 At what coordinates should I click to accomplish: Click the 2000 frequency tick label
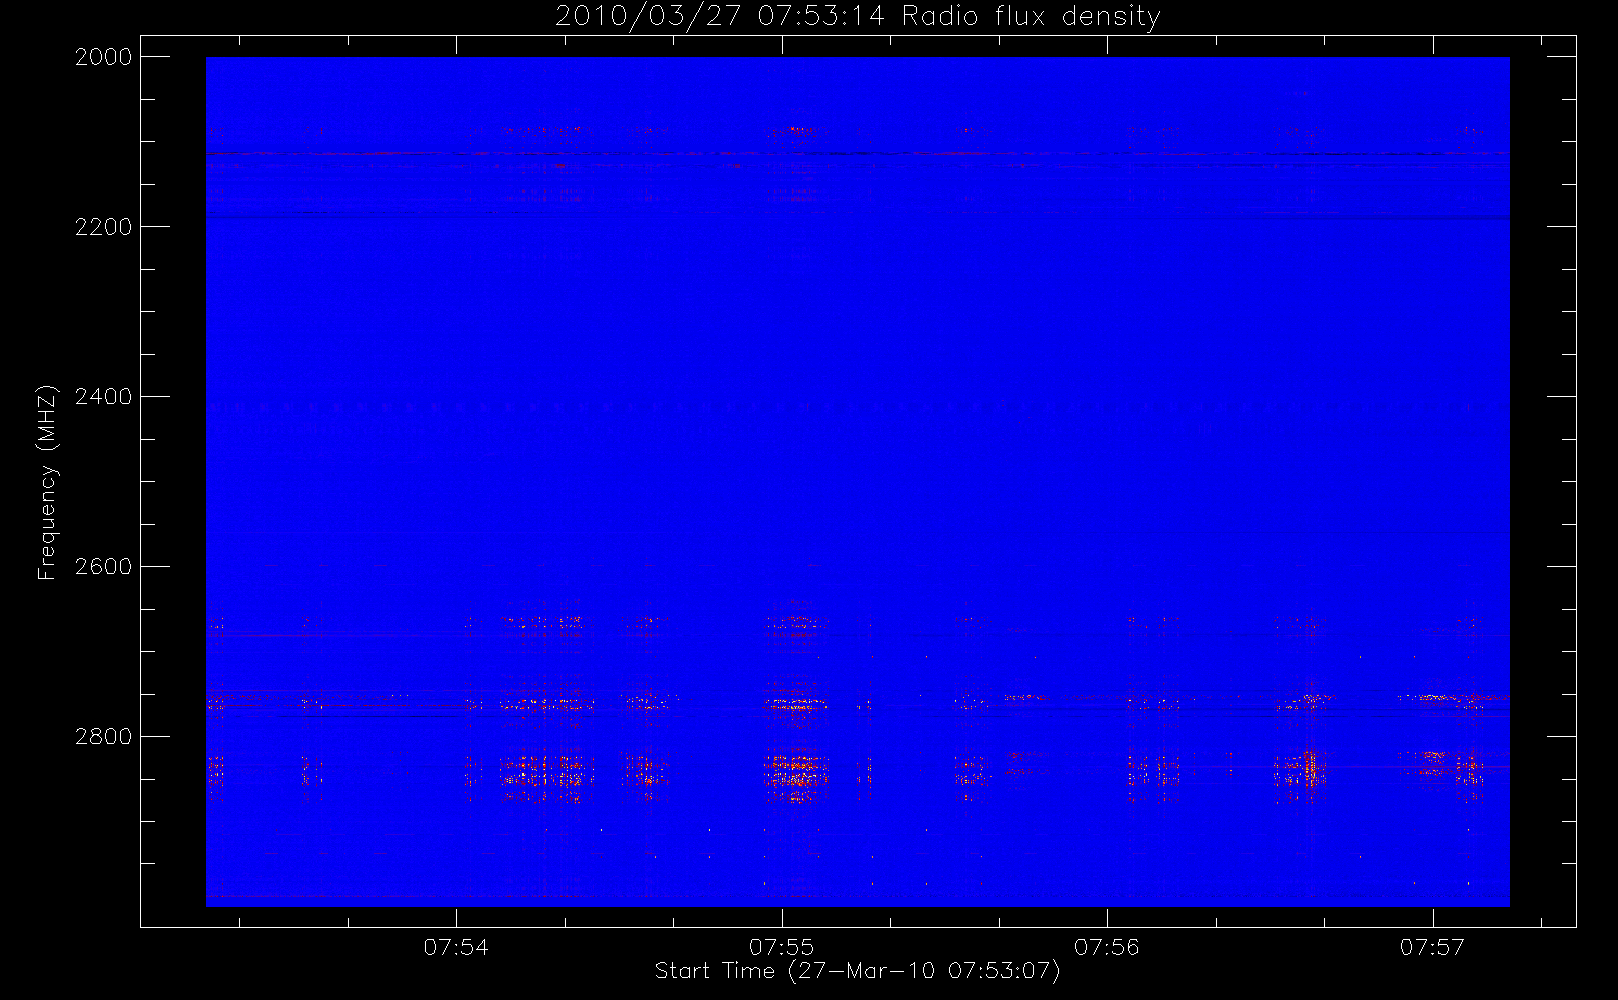click(104, 57)
